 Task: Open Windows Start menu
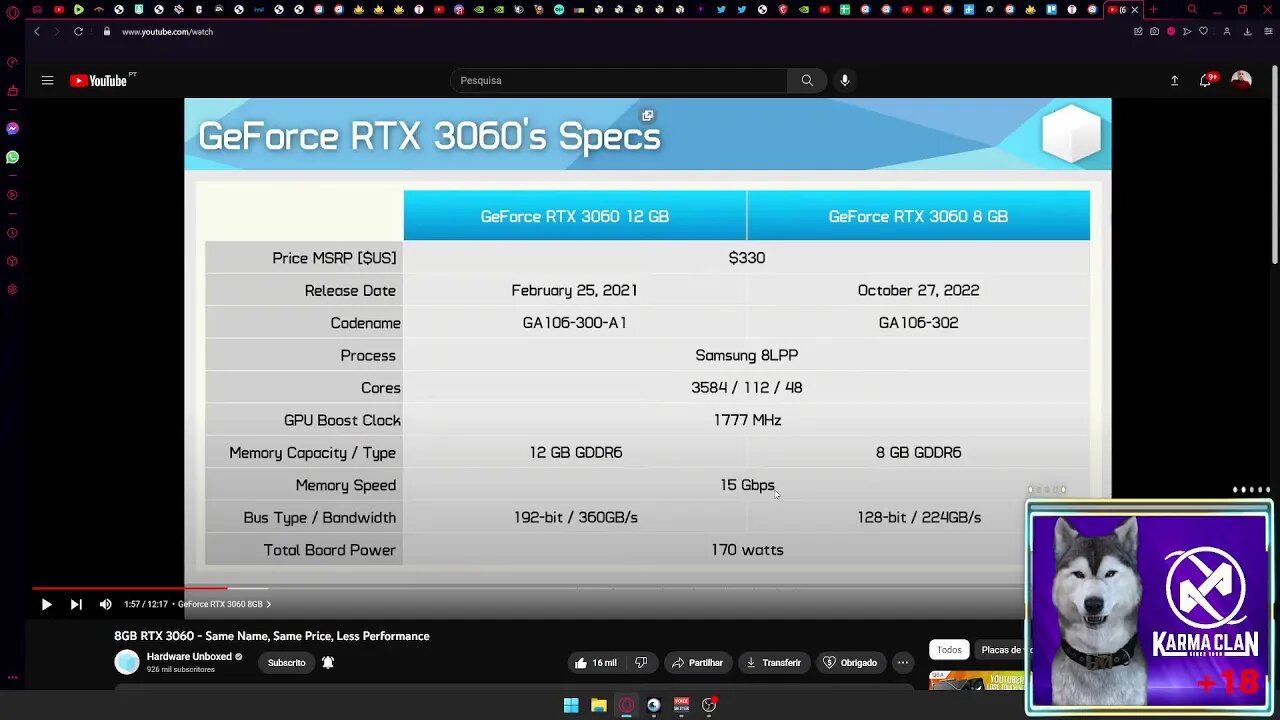coord(571,705)
